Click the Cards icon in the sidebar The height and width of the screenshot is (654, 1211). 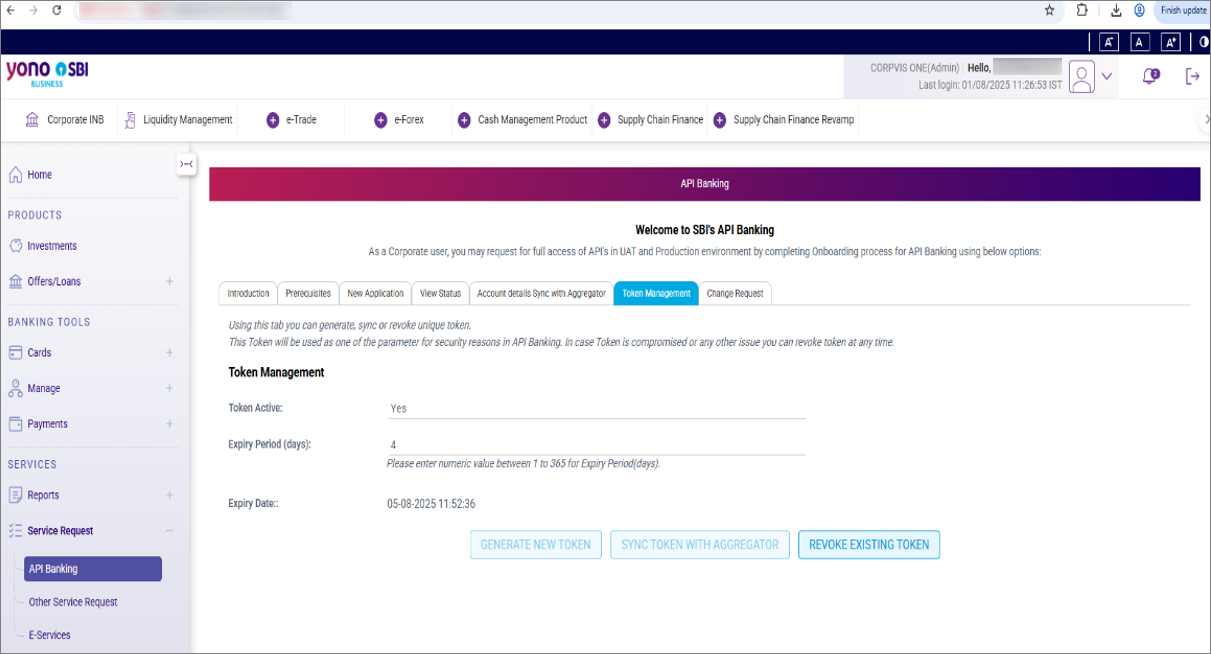[x=15, y=353]
